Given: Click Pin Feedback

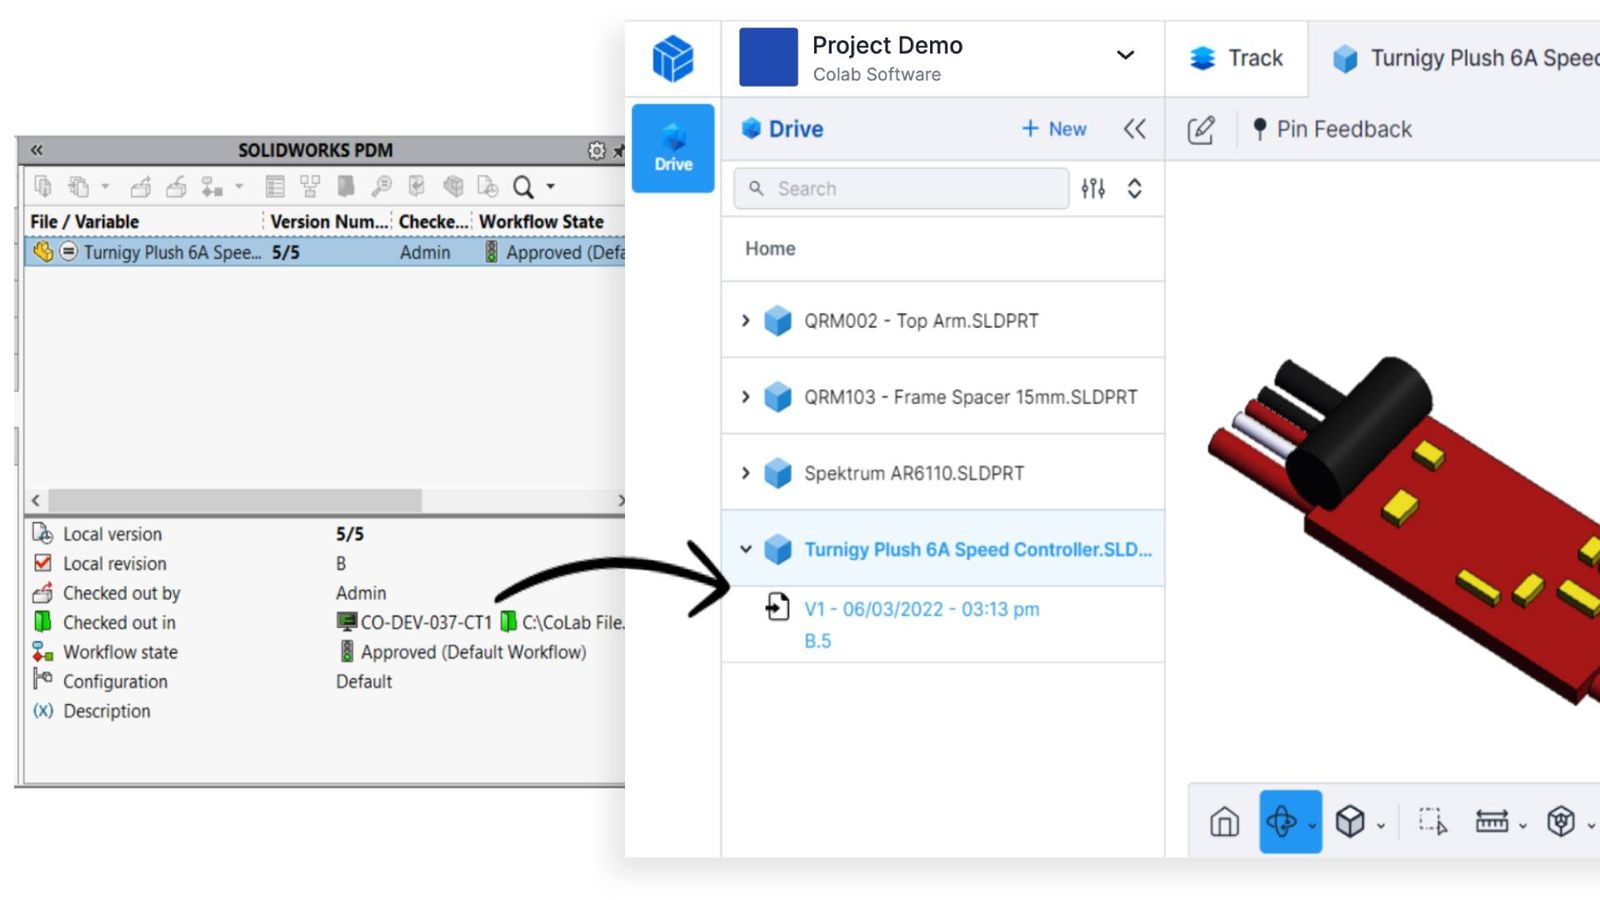Looking at the screenshot, I should pos(1332,129).
